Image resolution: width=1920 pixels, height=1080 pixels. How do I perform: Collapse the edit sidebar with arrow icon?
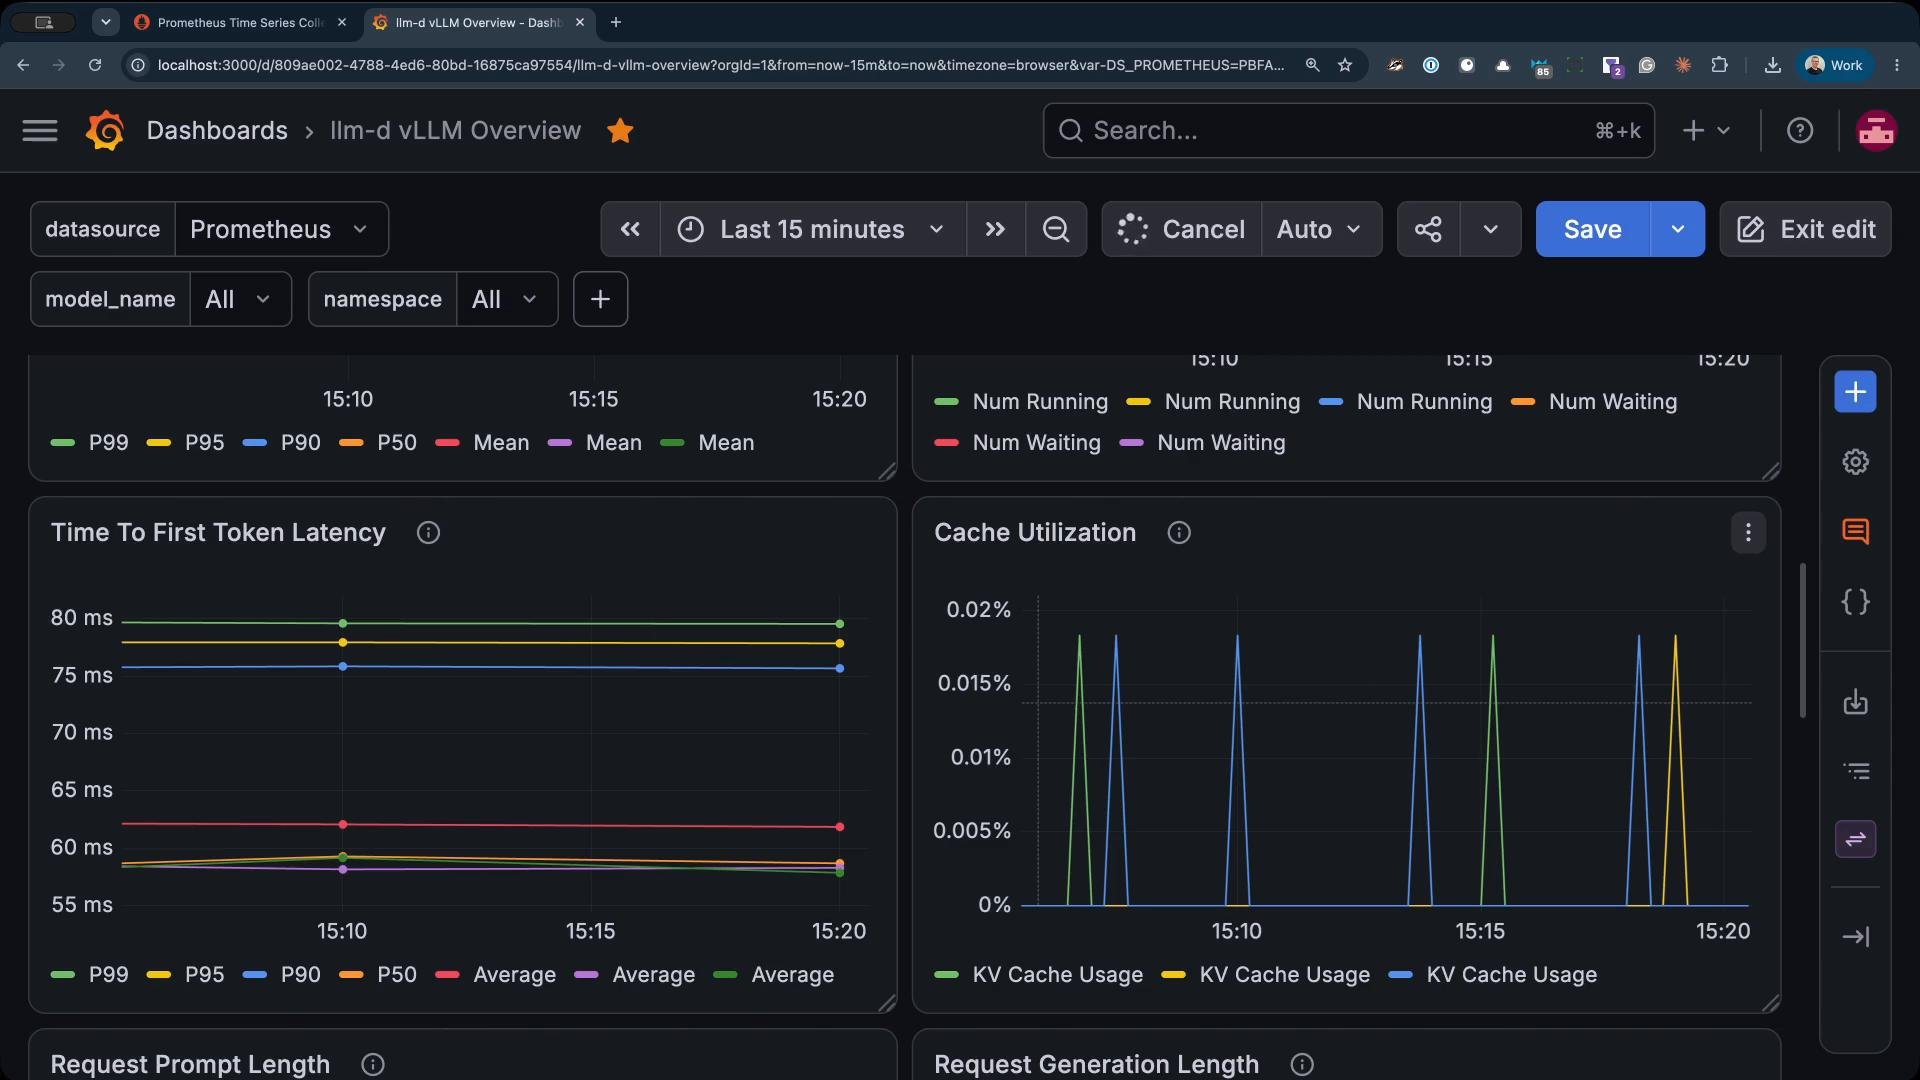tap(1856, 937)
